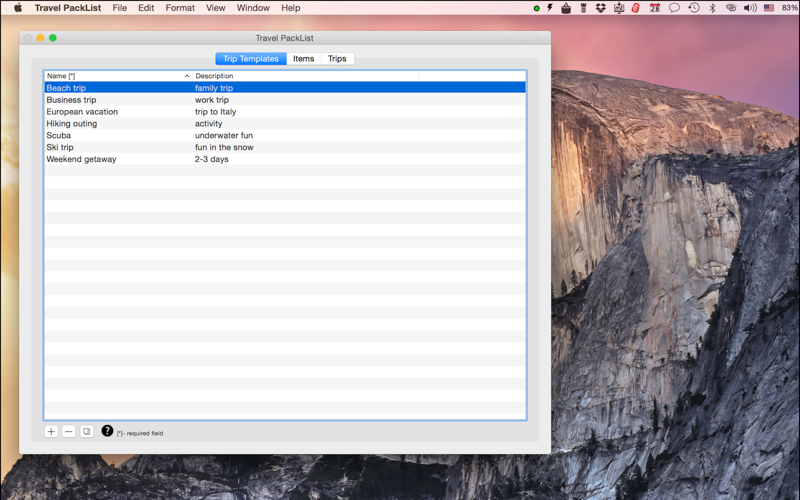Image resolution: width=800 pixels, height=500 pixels.
Task: Open the Window menu
Action: (253, 8)
